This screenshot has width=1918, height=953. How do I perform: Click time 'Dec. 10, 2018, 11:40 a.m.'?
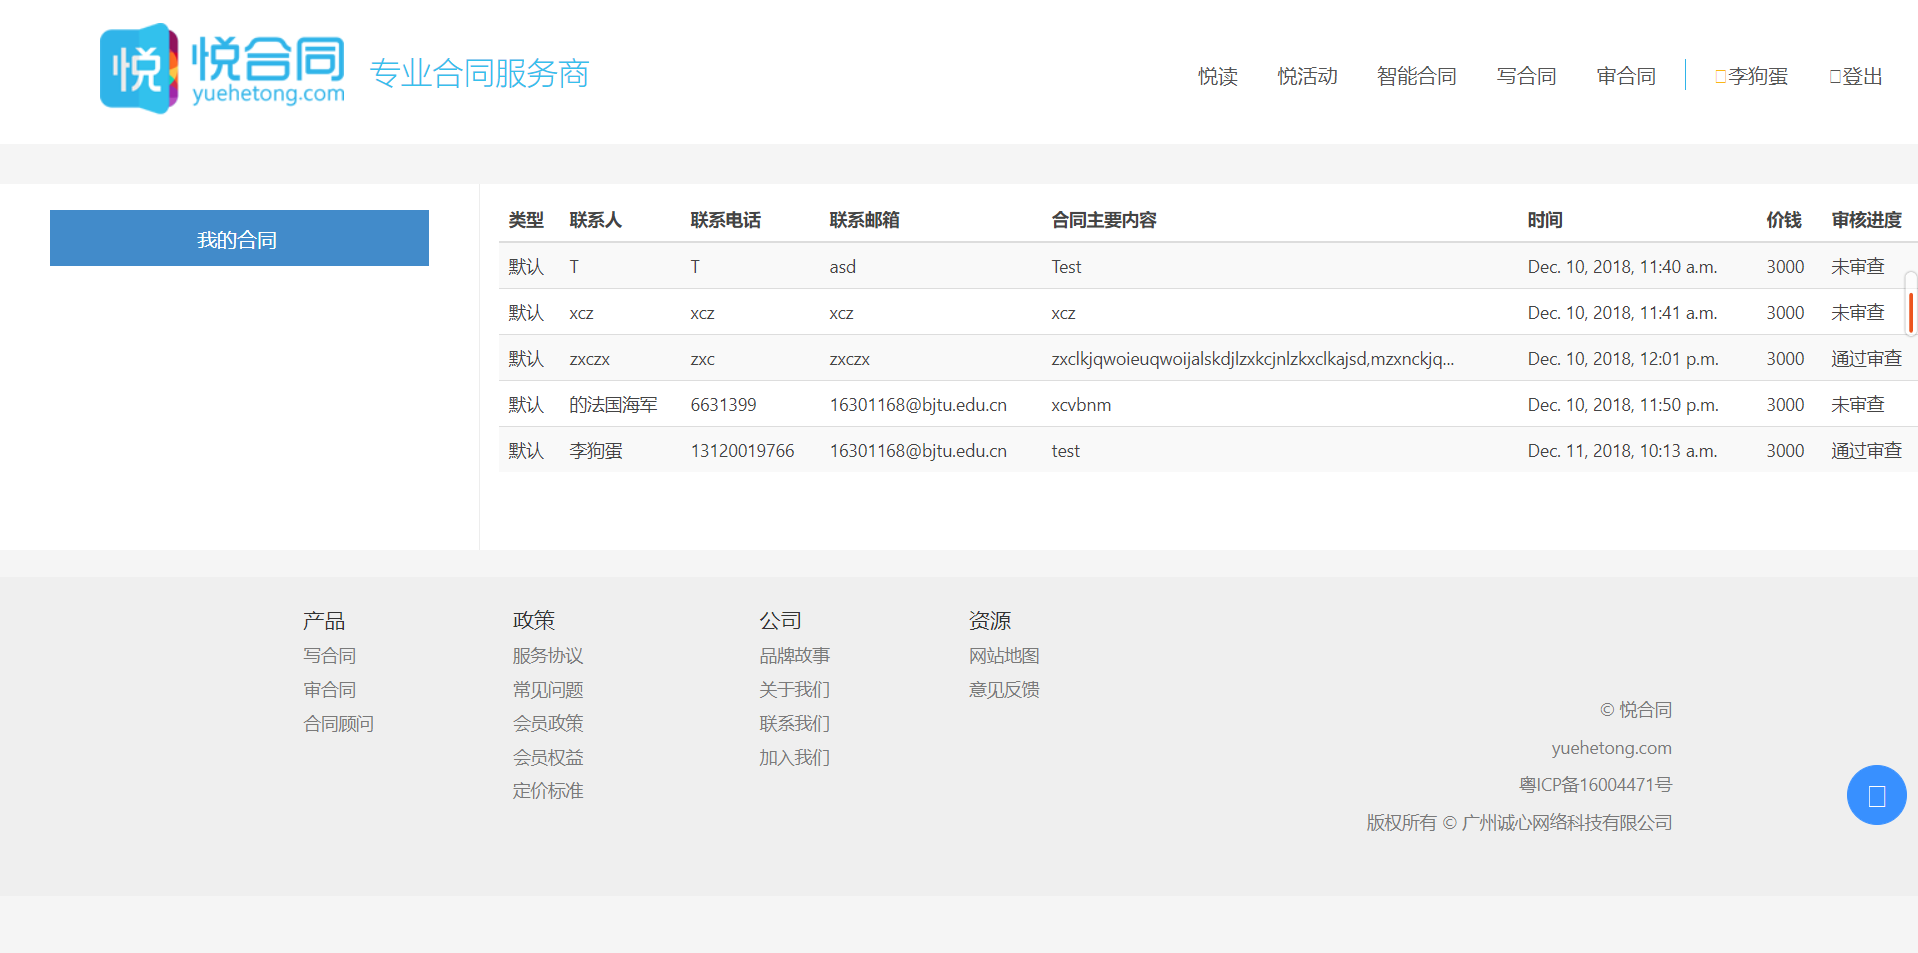coord(1622,267)
